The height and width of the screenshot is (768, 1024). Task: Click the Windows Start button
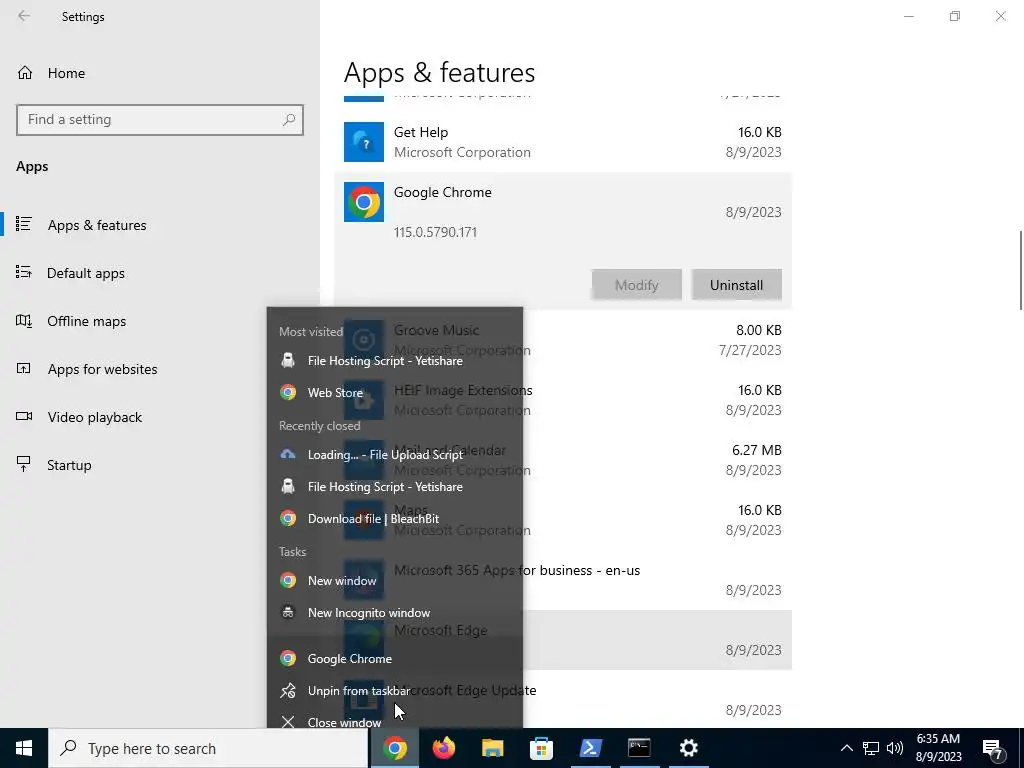[24, 748]
